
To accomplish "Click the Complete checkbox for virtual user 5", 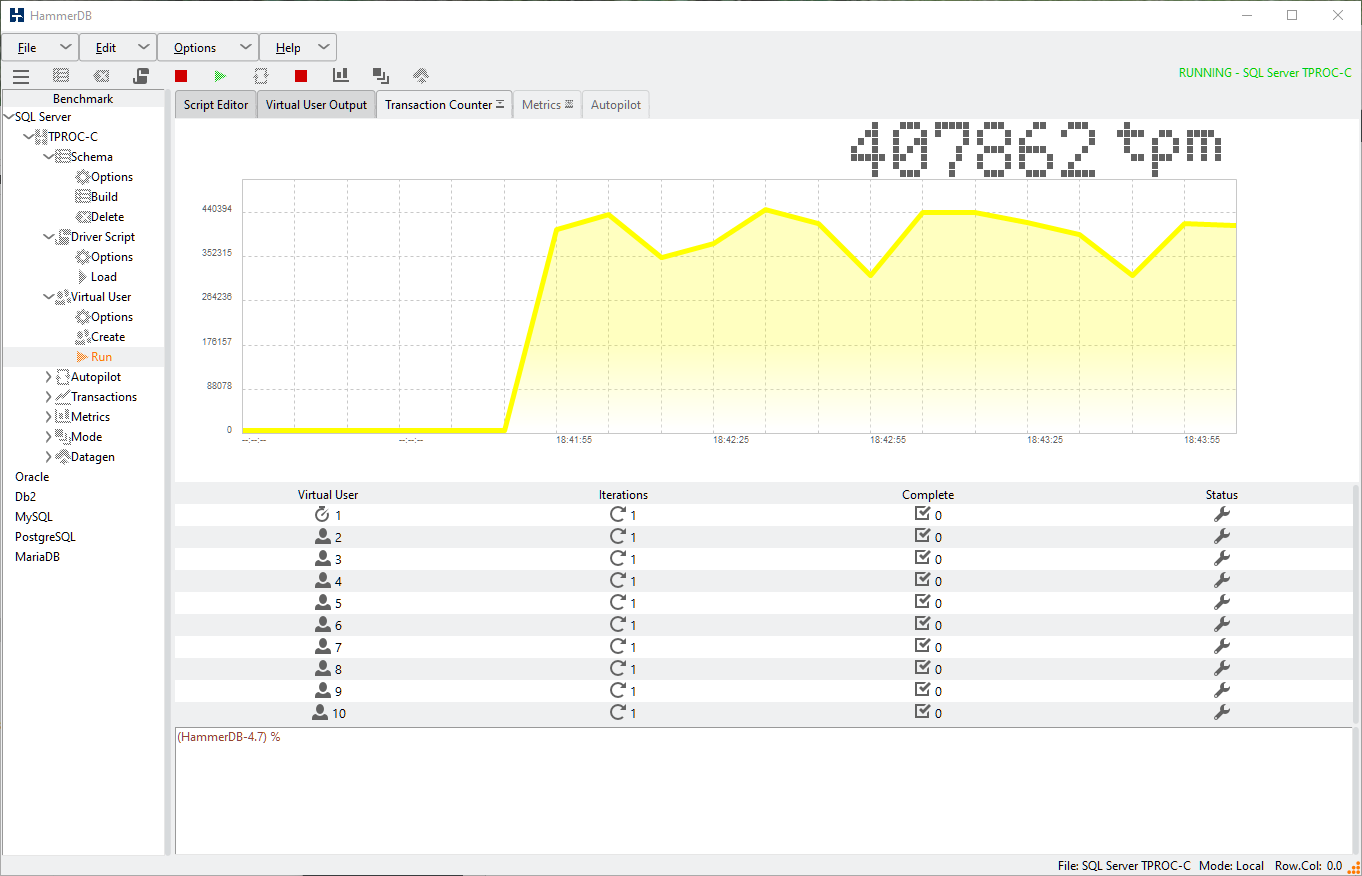I will coord(923,602).
